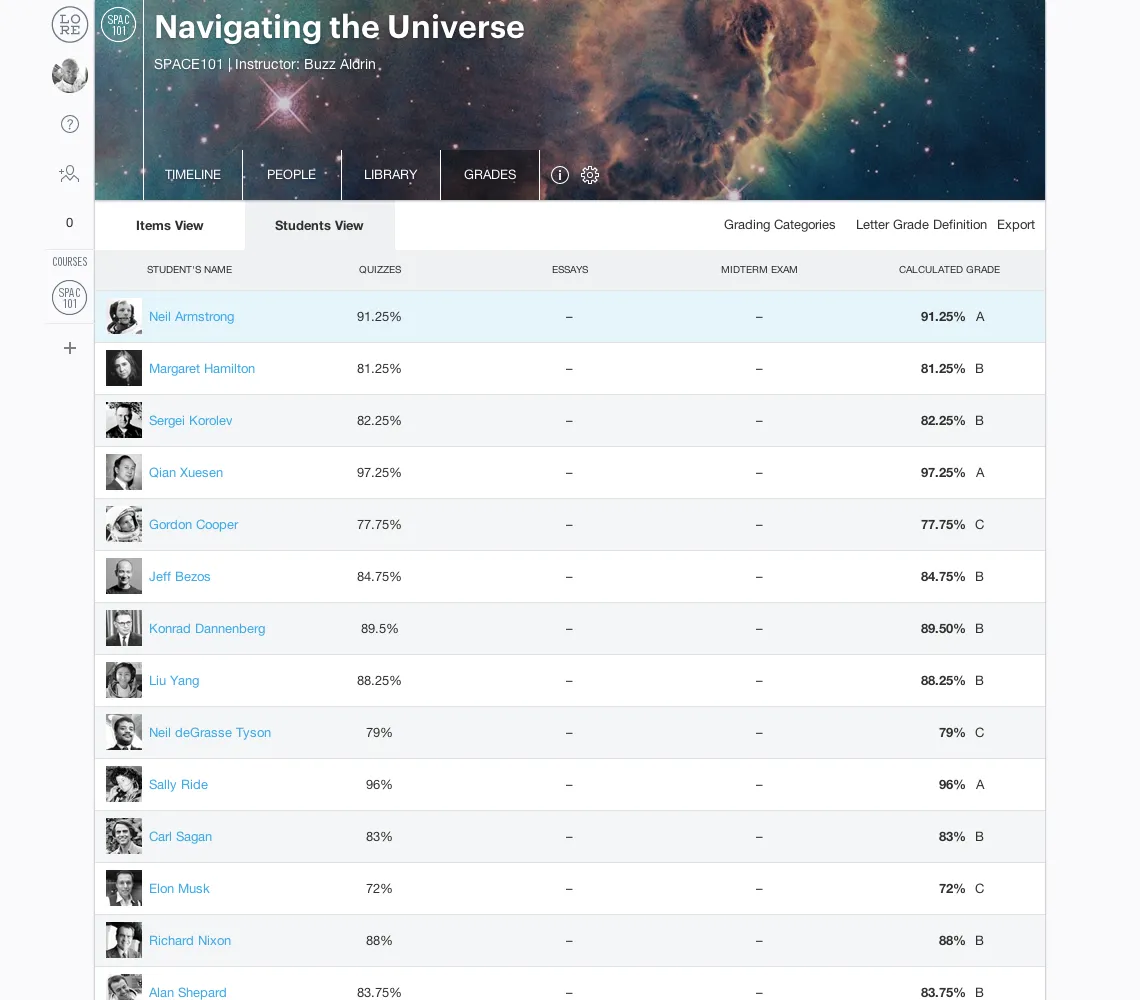Click Gordon Cooper's profile photo
This screenshot has height=1000, width=1140.
click(x=124, y=524)
